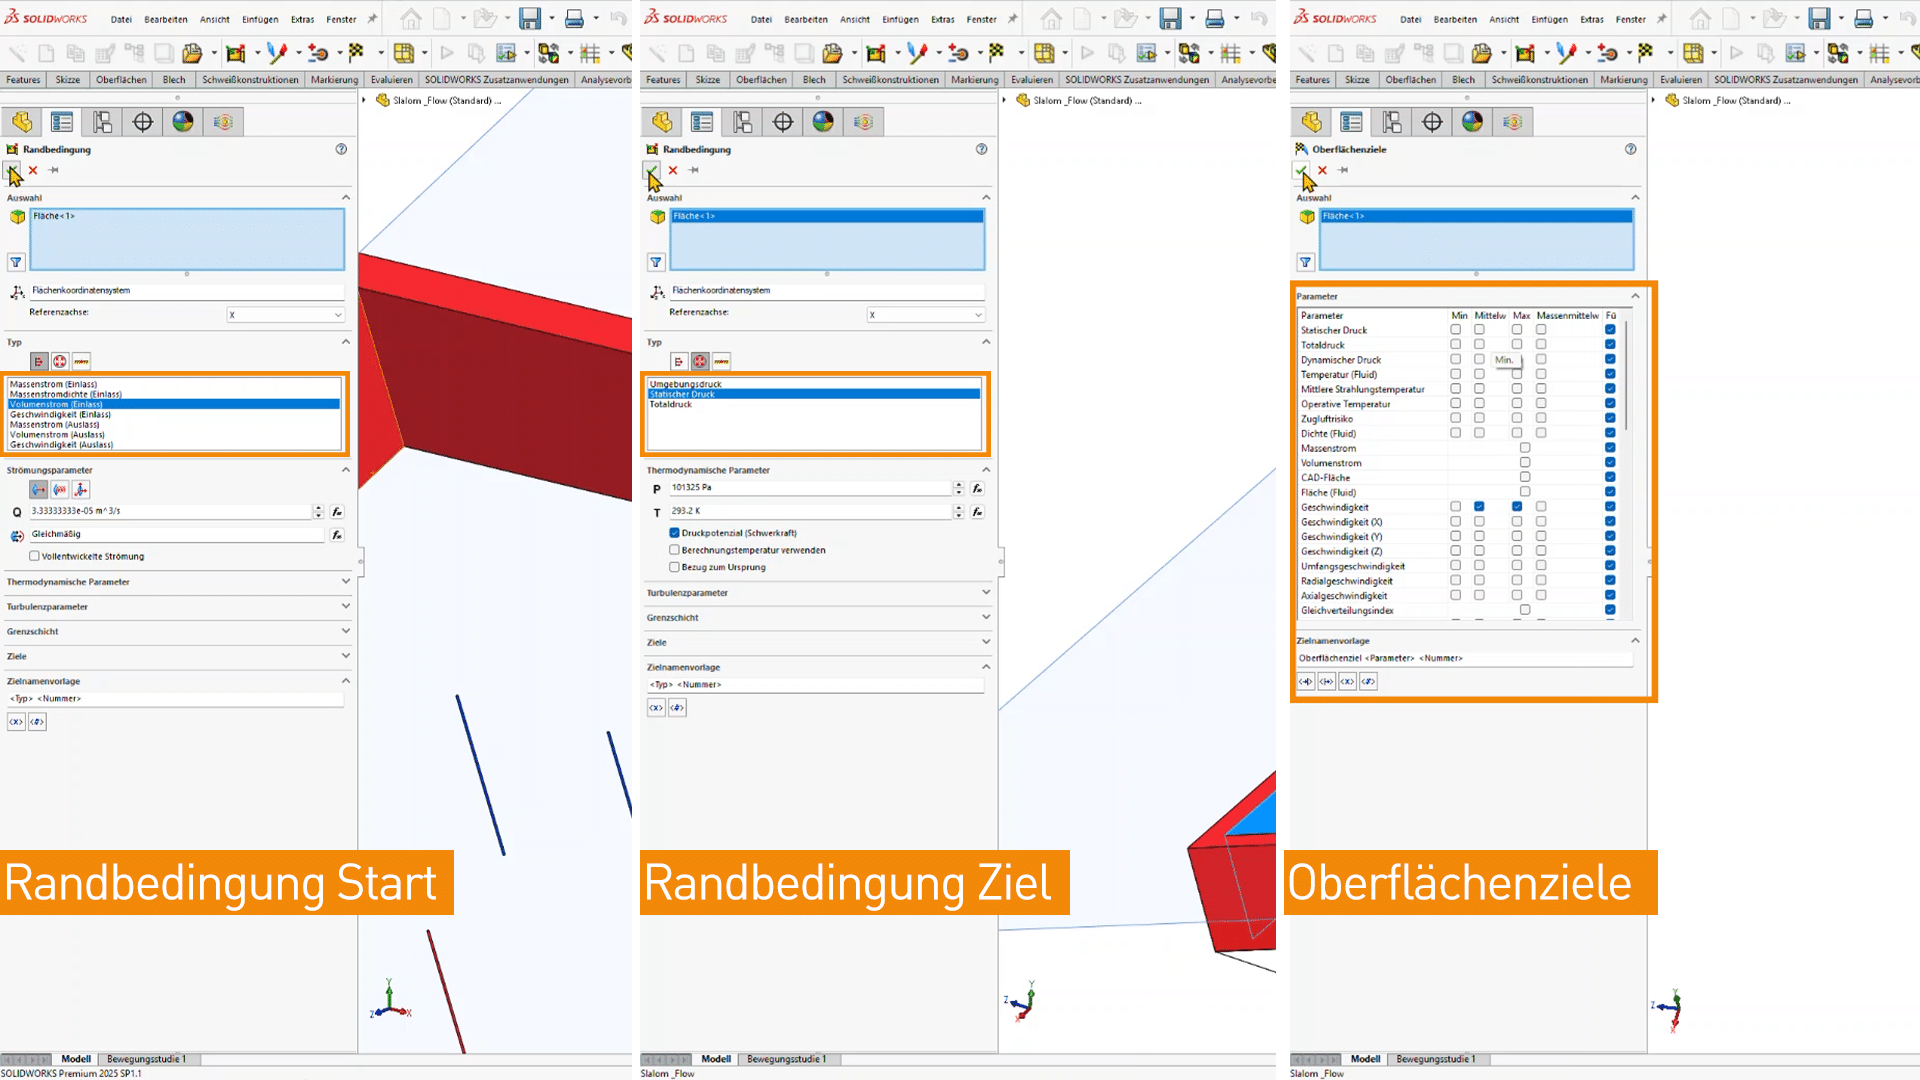The height and width of the screenshot is (1080, 1920).
Task: Uncheck Geschwindigkeit Mittelw checkbox in parameter table
Action: (x=1479, y=507)
